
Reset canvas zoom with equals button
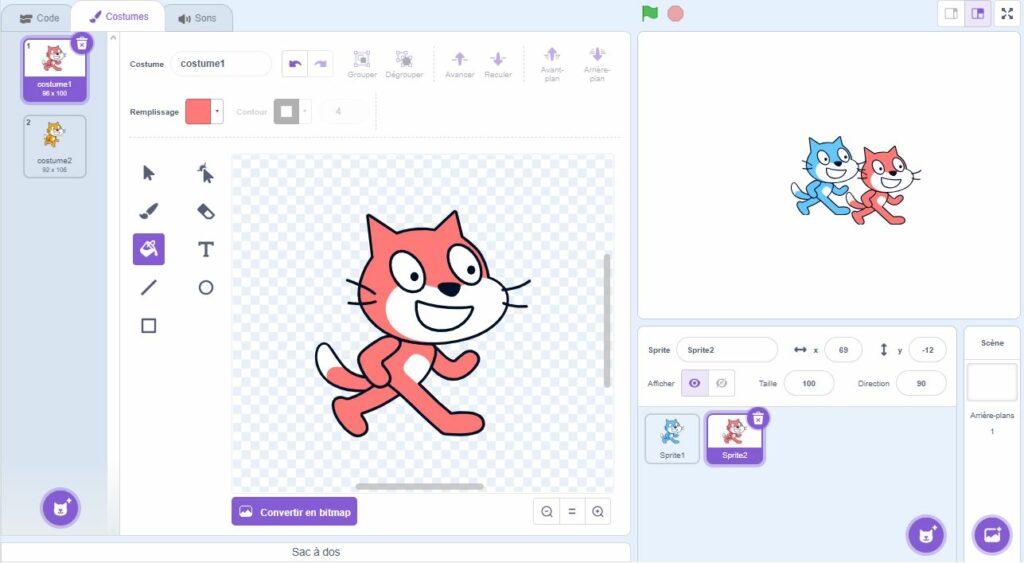point(572,512)
